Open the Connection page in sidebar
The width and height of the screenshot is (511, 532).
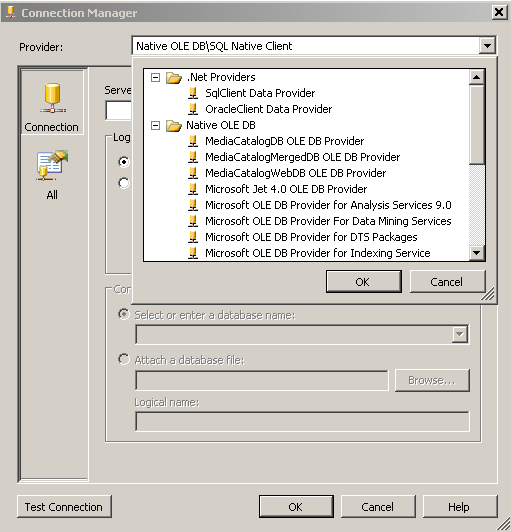[x=52, y=102]
